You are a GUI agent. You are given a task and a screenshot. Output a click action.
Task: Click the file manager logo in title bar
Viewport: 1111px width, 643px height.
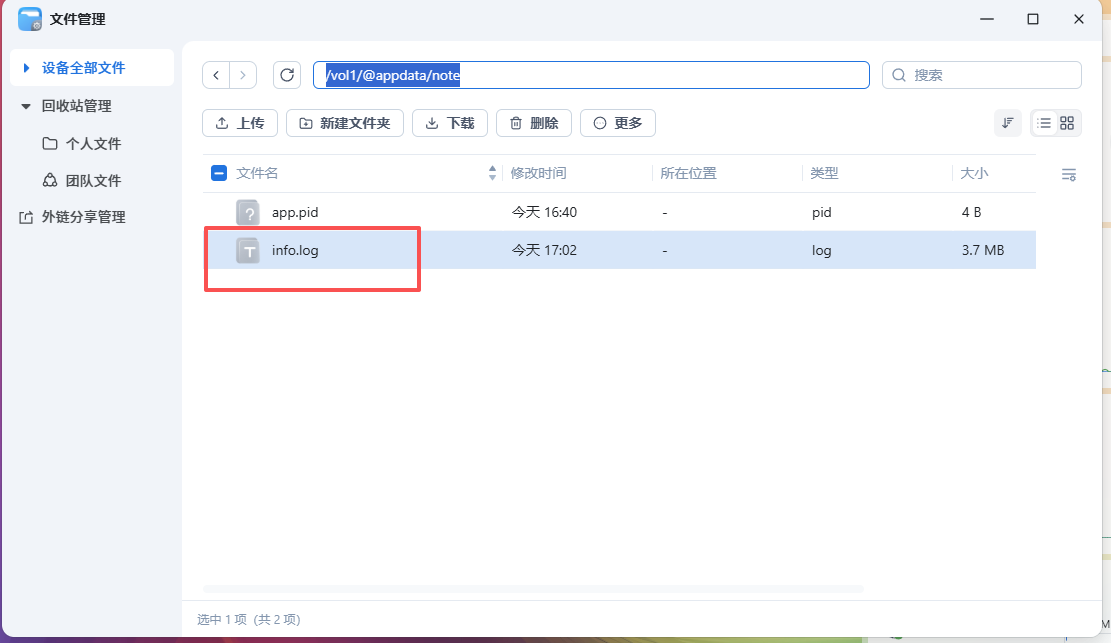tap(27, 18)
